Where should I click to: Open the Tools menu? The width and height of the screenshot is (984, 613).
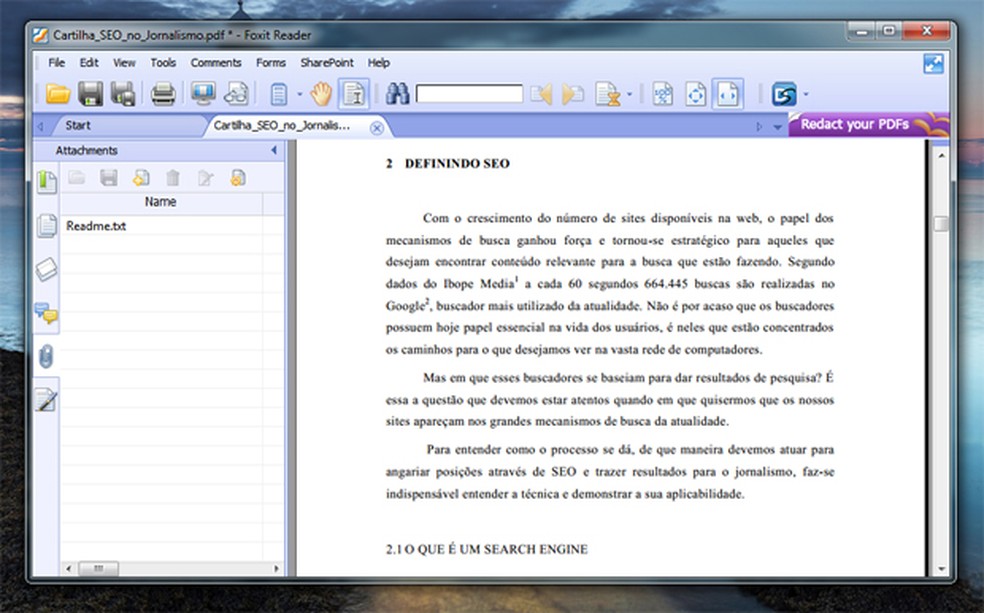point(163,63)
